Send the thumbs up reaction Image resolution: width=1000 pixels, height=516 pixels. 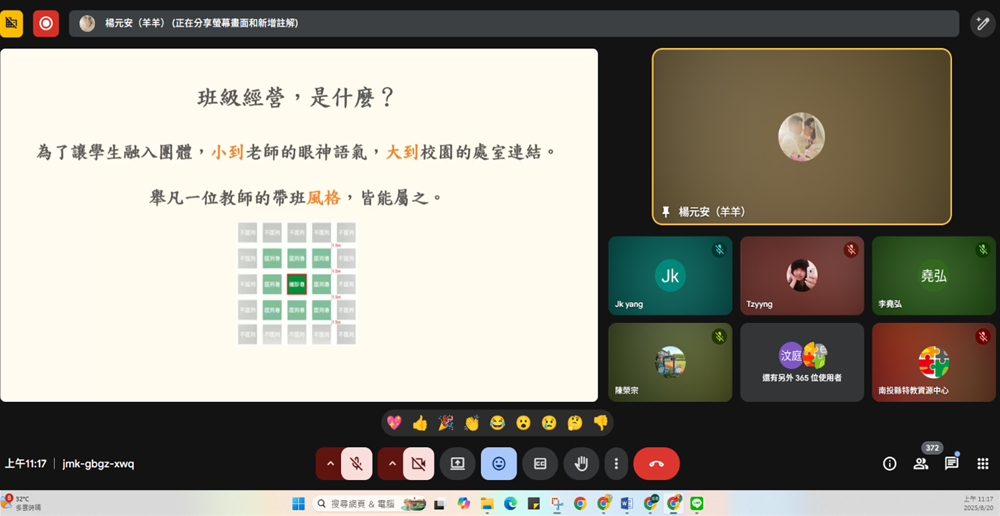click(420, 423)
